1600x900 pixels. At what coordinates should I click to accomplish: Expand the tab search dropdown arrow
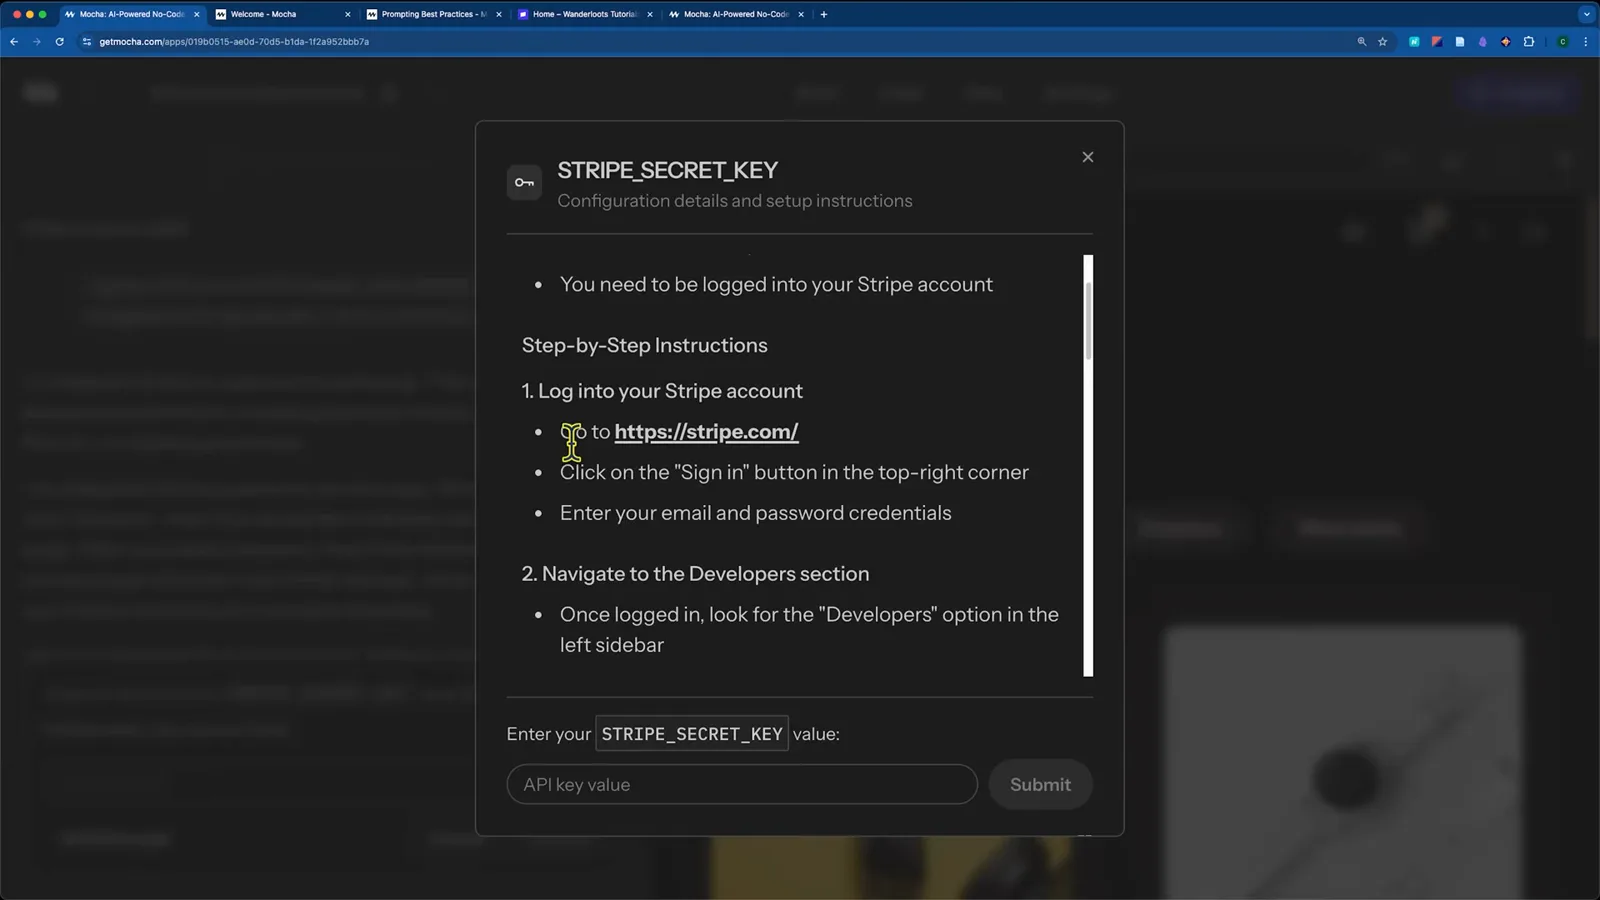click(1586, 14)
